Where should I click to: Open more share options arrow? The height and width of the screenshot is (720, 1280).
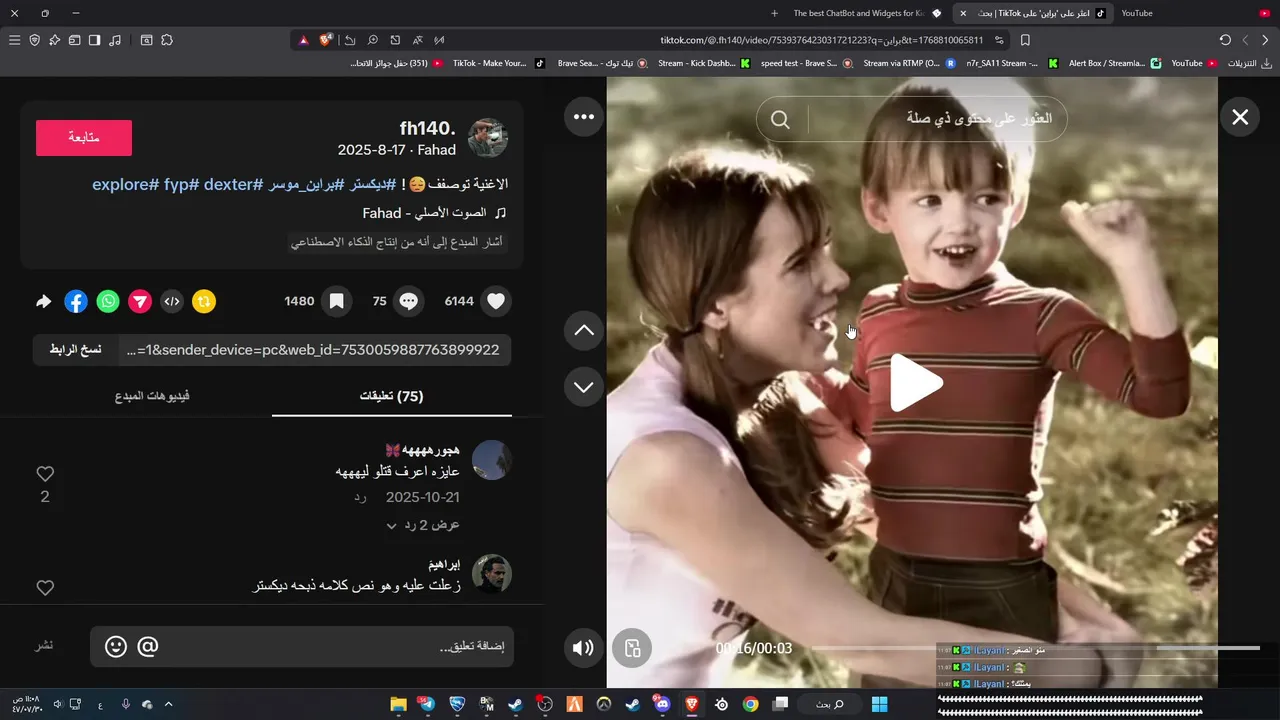point(44,301)
